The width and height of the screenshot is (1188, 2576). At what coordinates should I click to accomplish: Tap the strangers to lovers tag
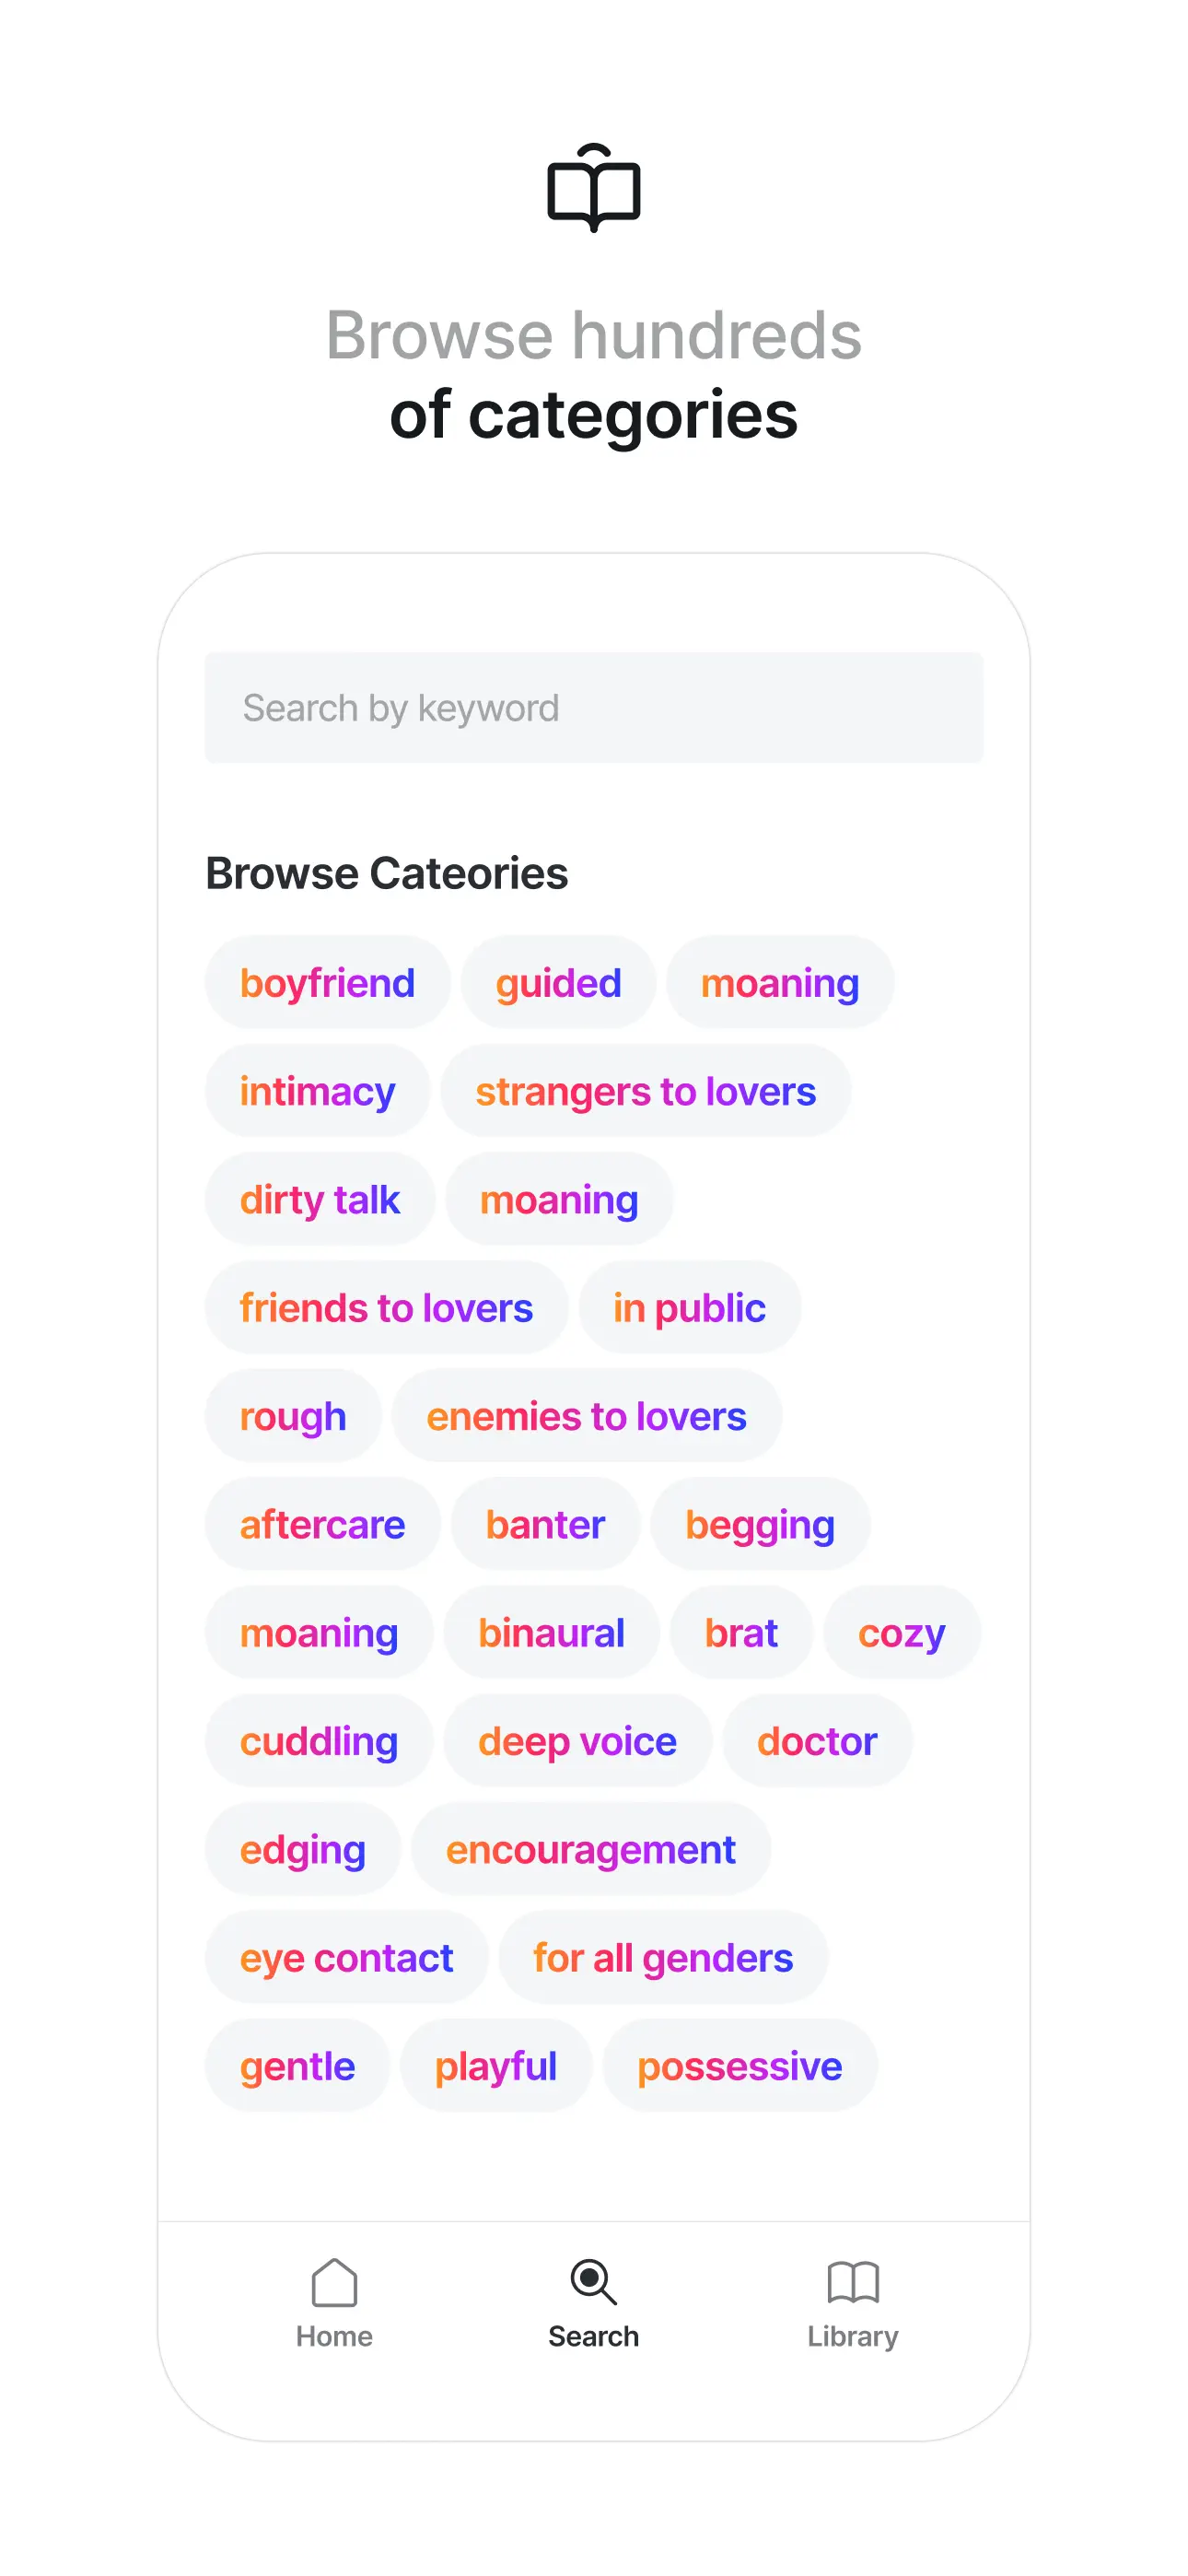(646, 1091)
